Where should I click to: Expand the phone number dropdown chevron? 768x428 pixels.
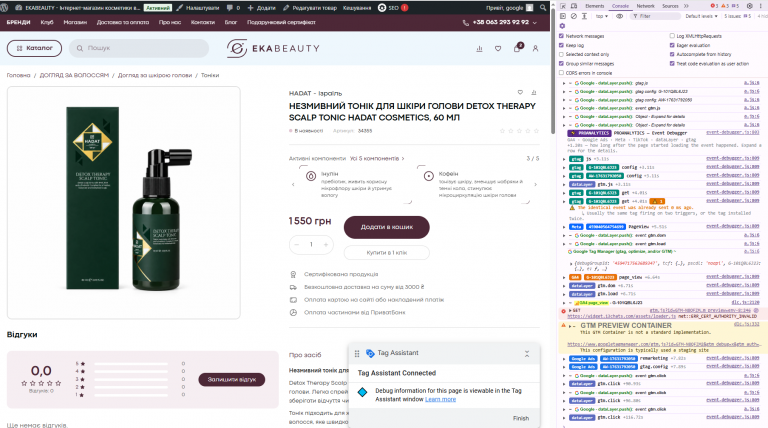tap(534, 23)
